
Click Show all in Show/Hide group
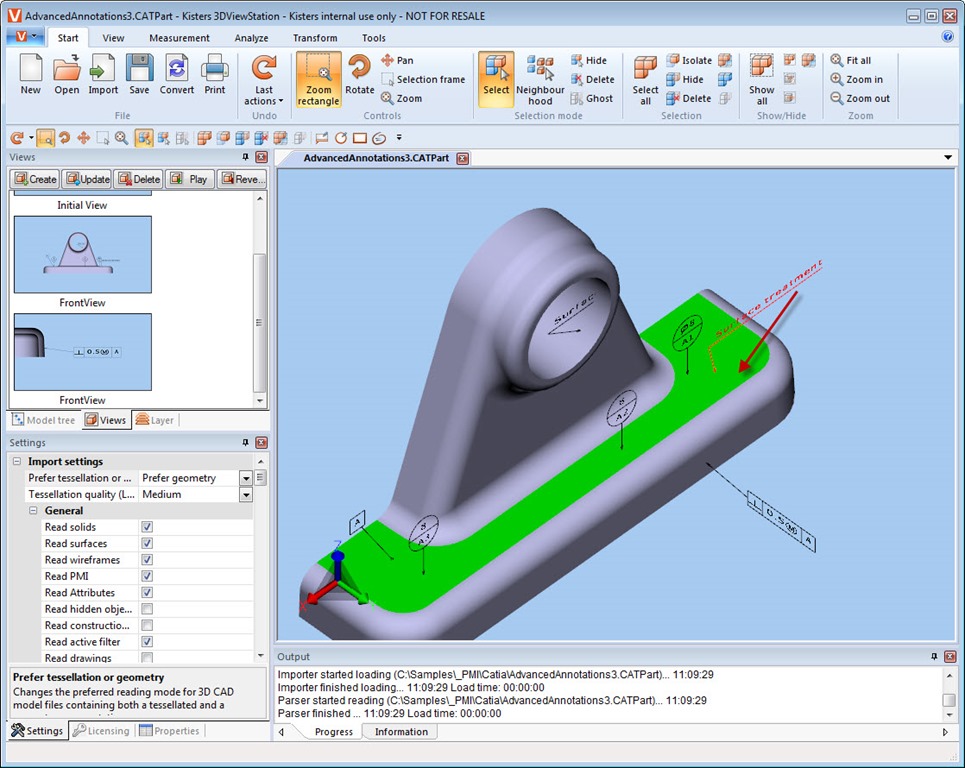(x=761, y=79)
